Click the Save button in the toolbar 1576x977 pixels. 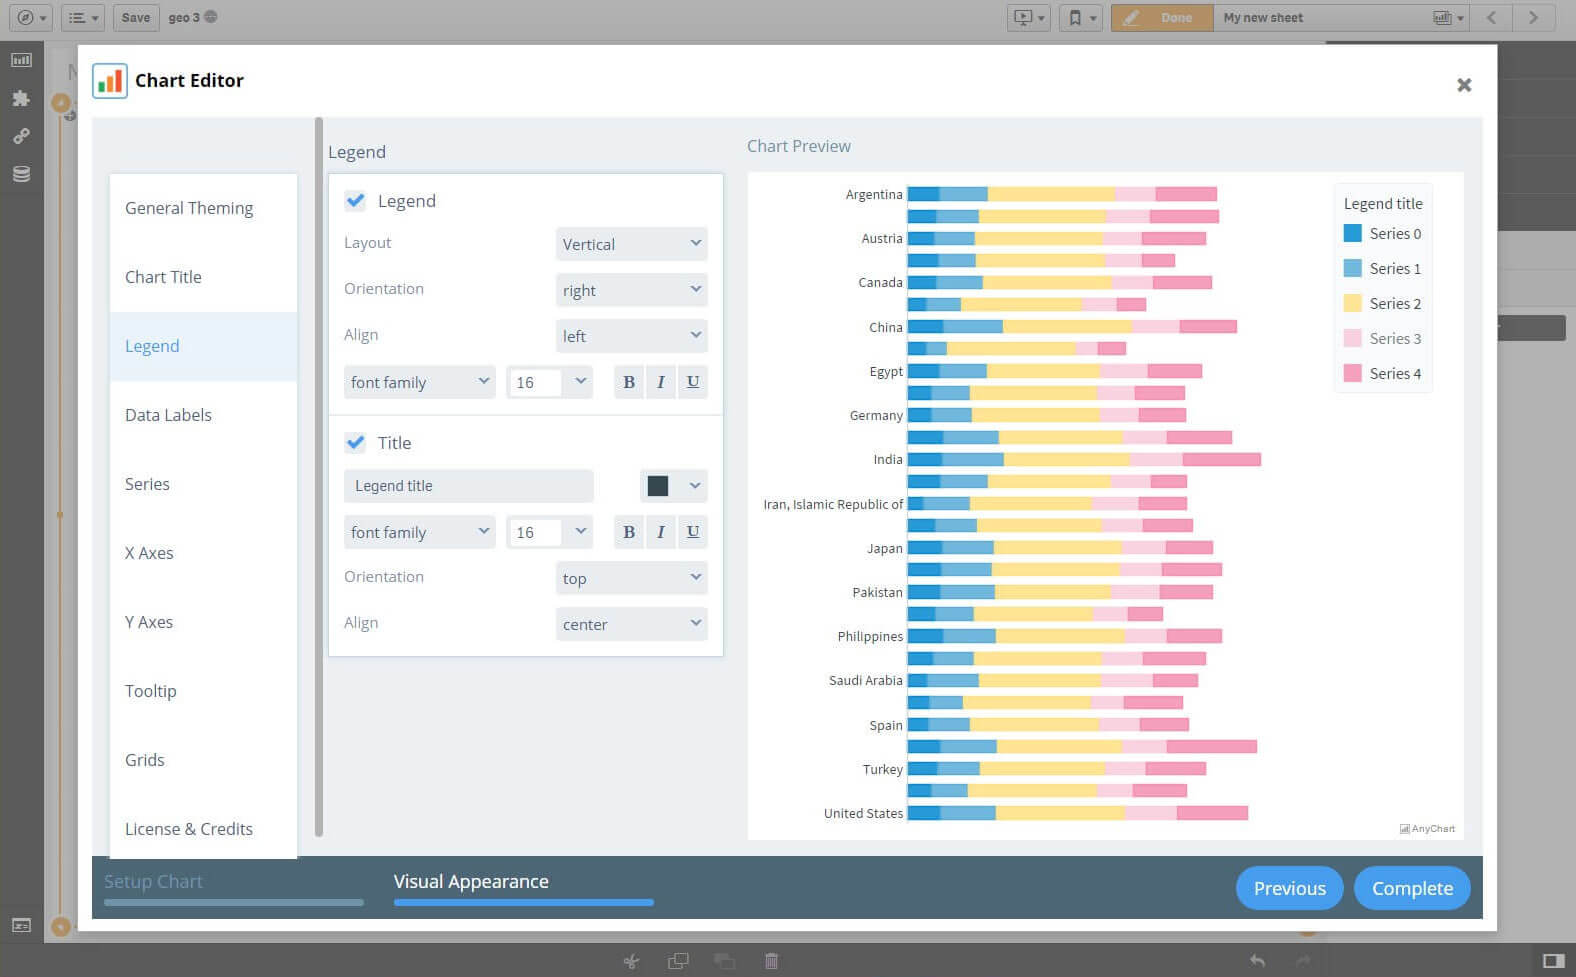tap(136, 17)
